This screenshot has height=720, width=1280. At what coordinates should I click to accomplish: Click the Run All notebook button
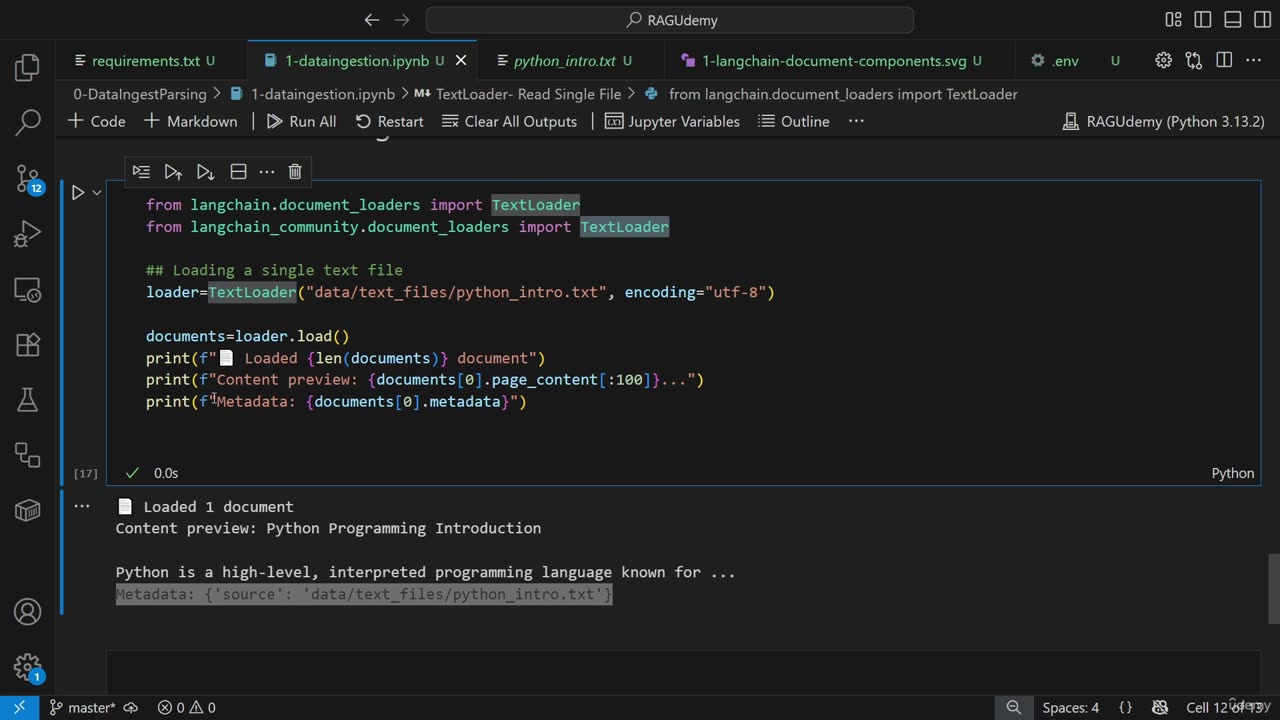(301, 121)
